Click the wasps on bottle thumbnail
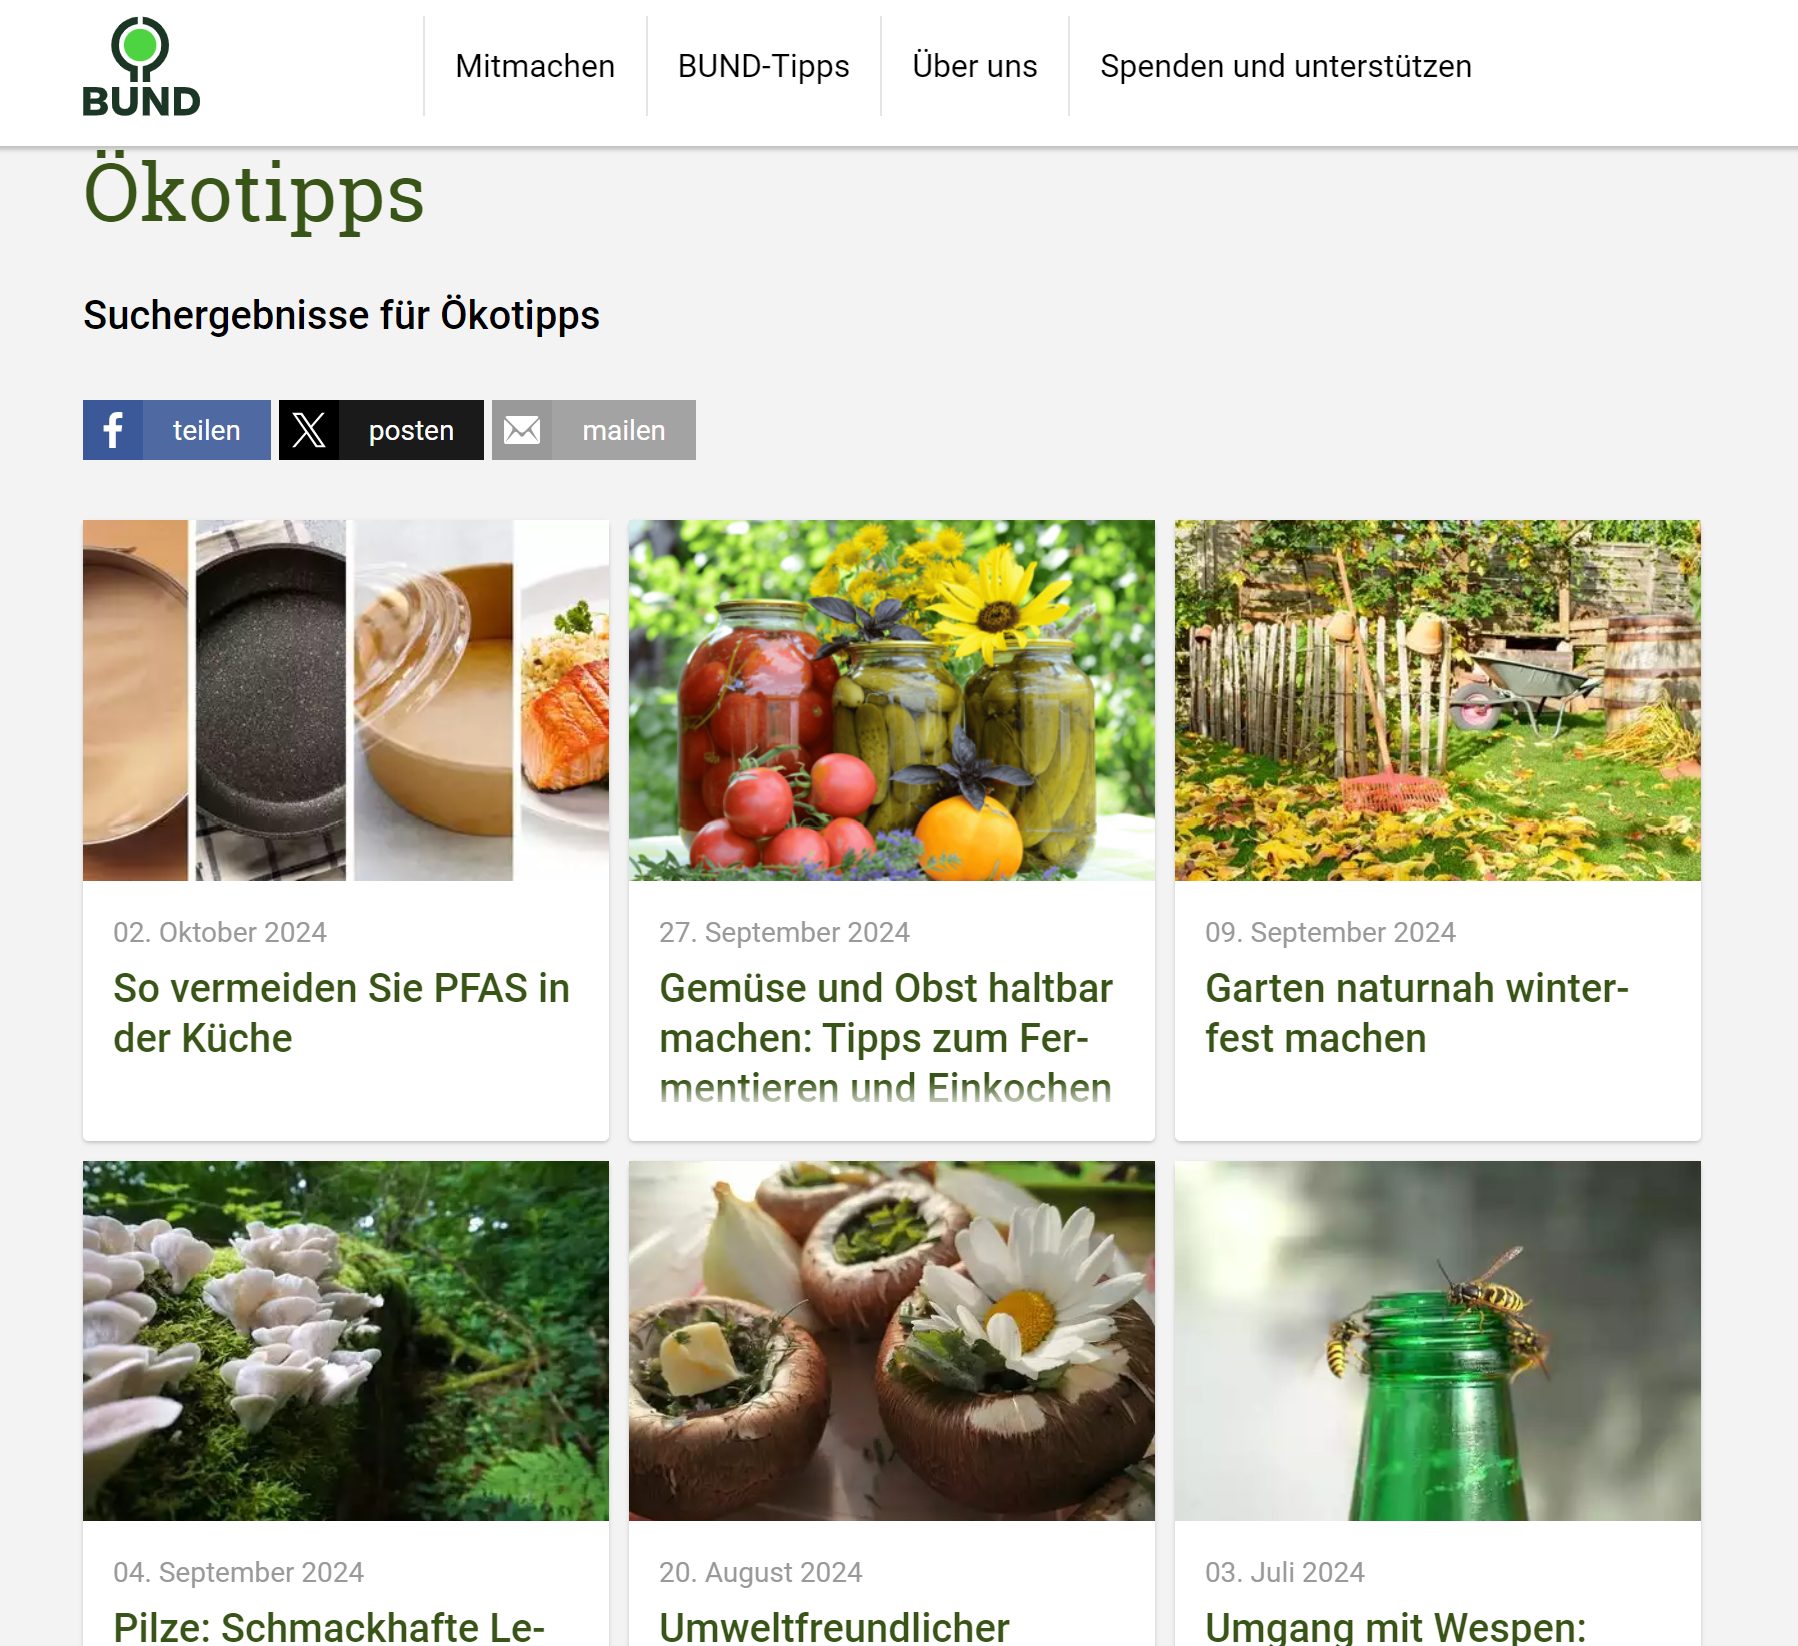Viewport: 1798px width, 1646px height. 1438,1341
